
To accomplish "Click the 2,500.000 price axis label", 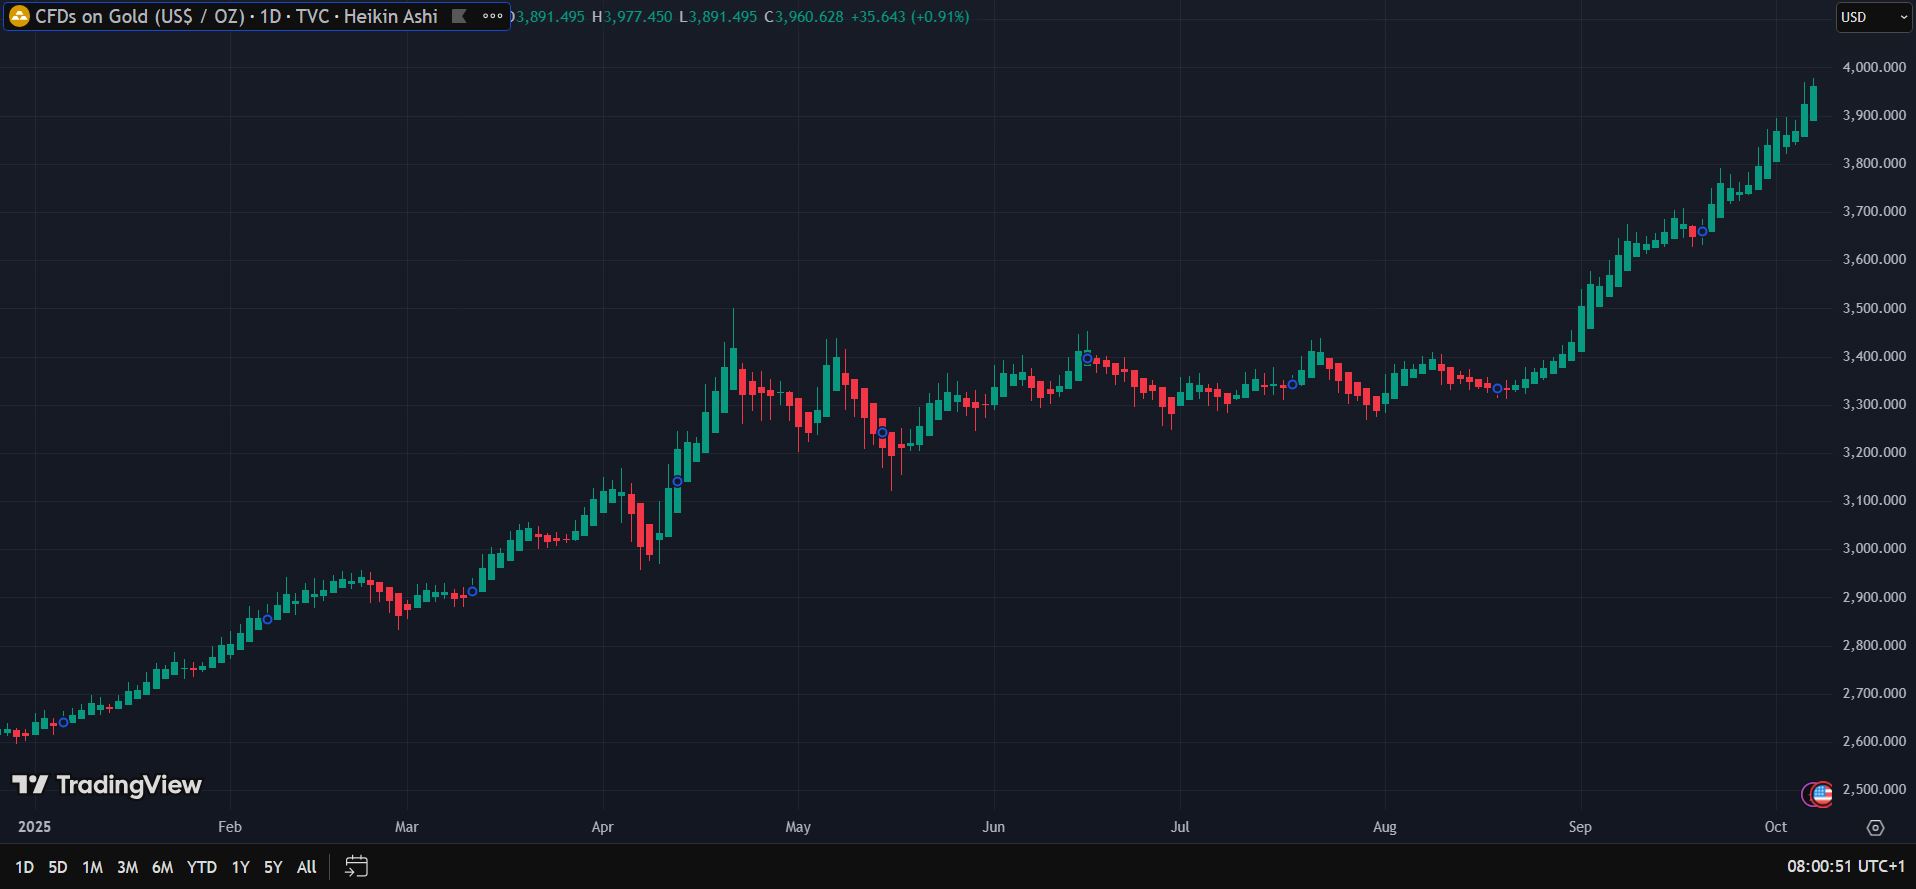I will [x=1874, y=789].
